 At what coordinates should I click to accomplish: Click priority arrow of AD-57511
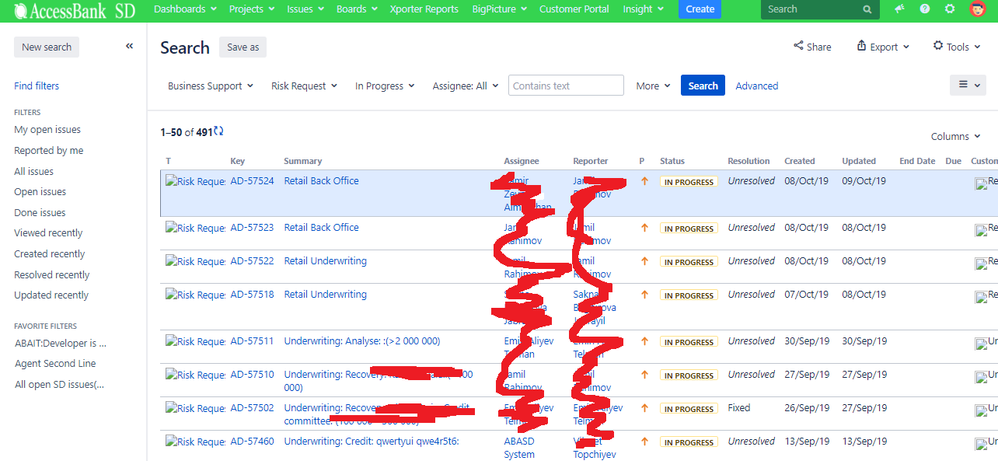pos(644,341)
